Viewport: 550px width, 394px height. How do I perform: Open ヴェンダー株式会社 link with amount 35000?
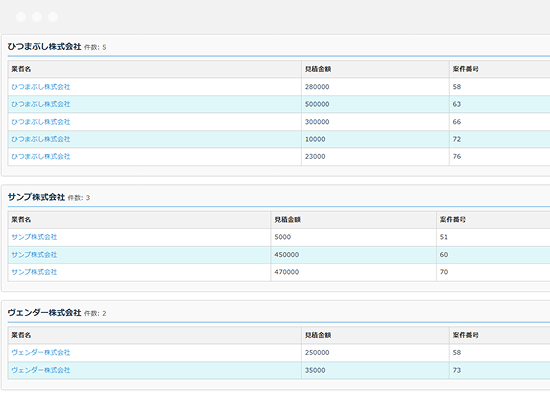[41, 370]
